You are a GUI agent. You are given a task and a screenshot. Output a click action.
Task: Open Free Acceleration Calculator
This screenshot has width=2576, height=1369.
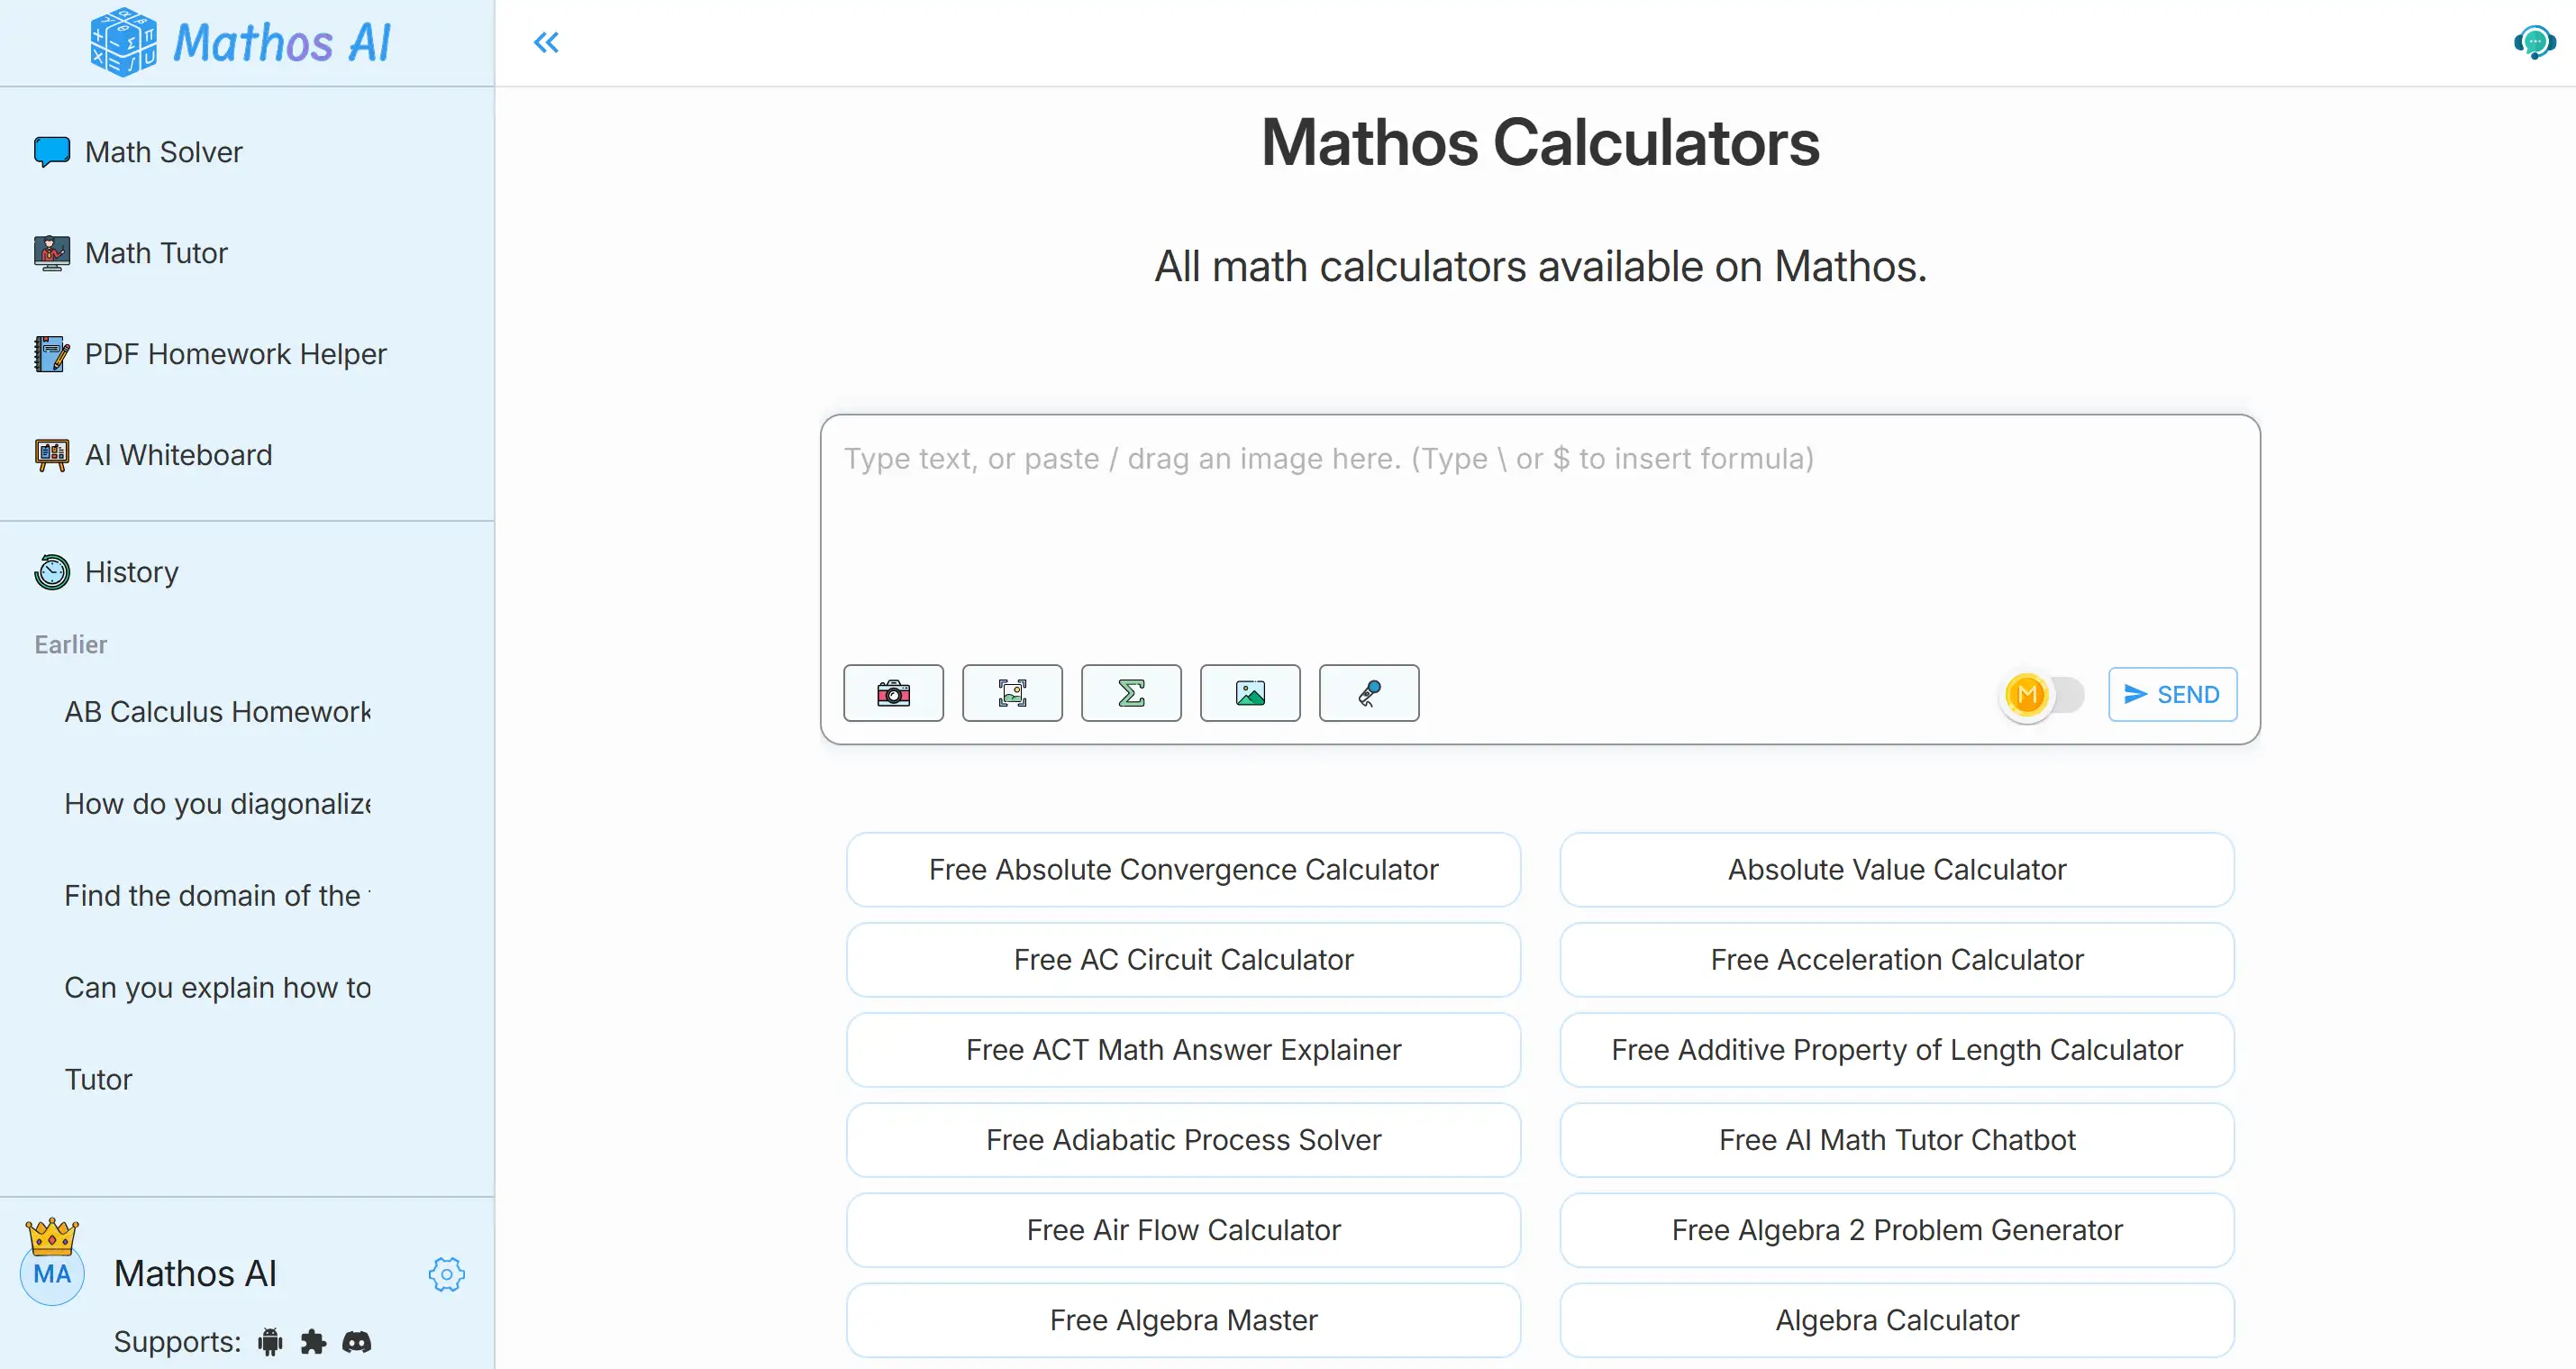(x=1897, y=960)
